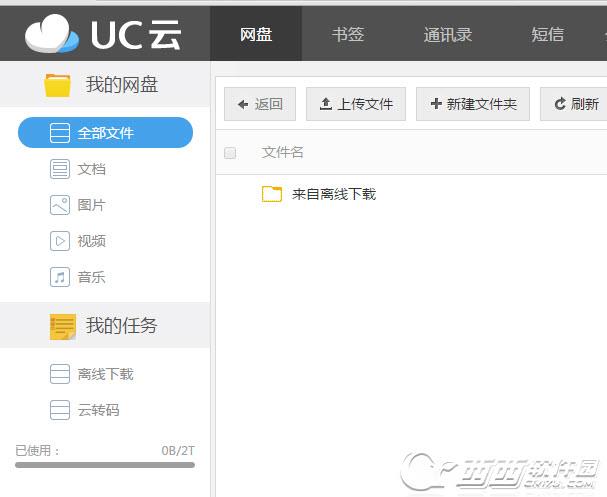
Task: Open the 书签 tab
Action: [348, 34]
